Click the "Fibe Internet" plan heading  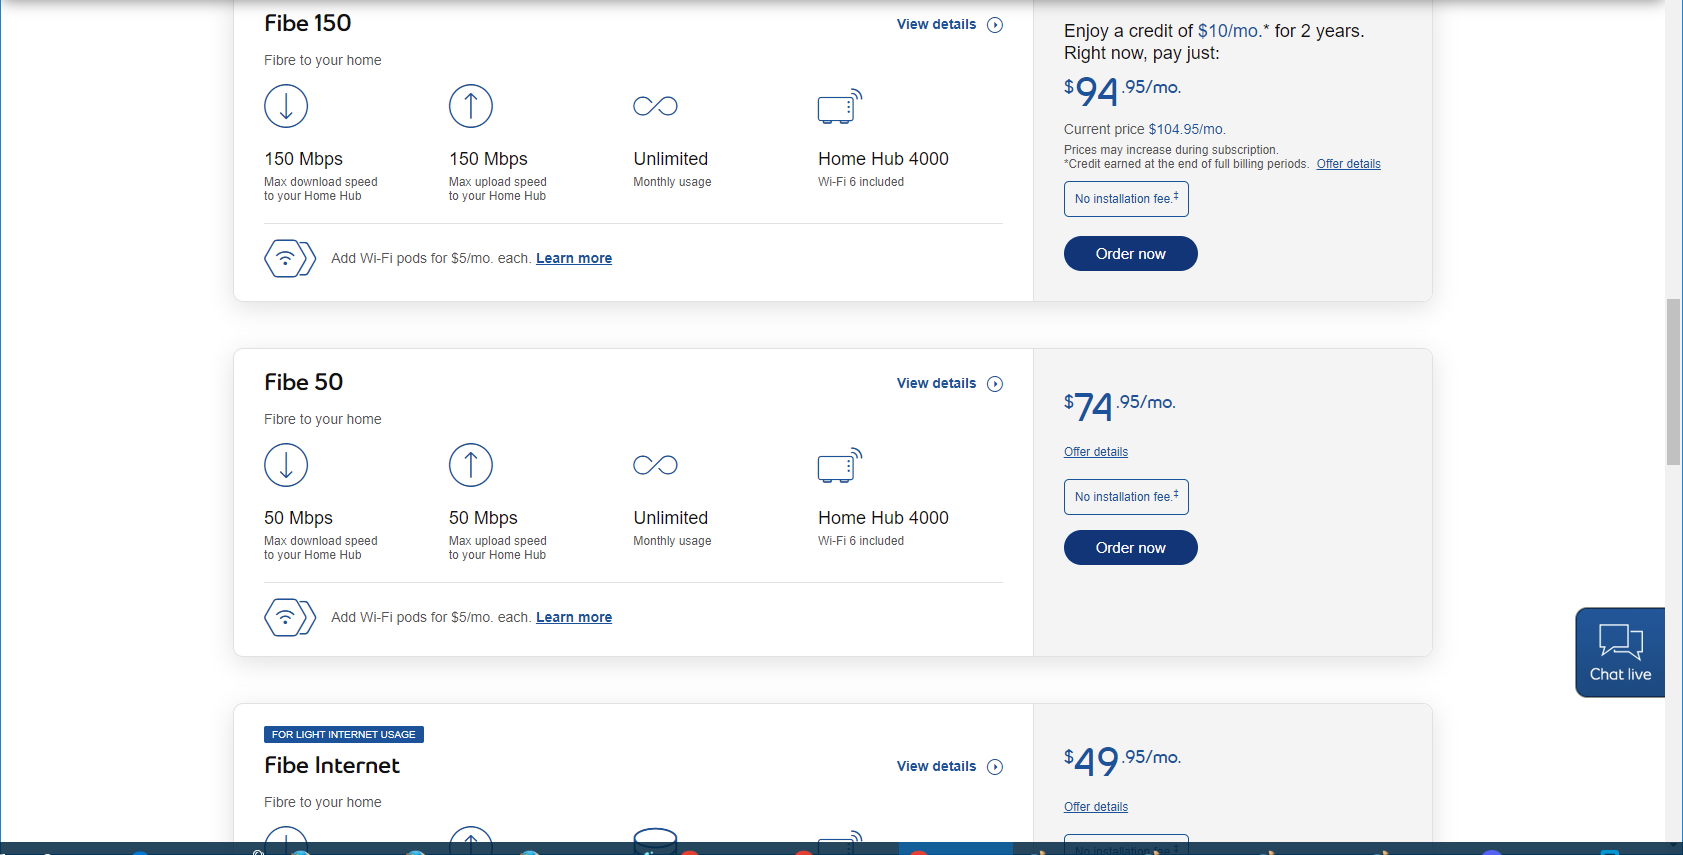[x=332, y=765]
